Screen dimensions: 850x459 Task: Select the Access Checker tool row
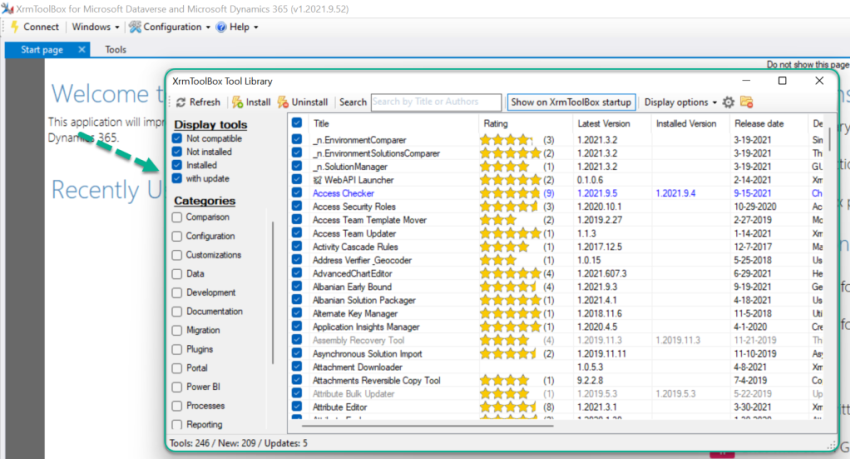341,193
